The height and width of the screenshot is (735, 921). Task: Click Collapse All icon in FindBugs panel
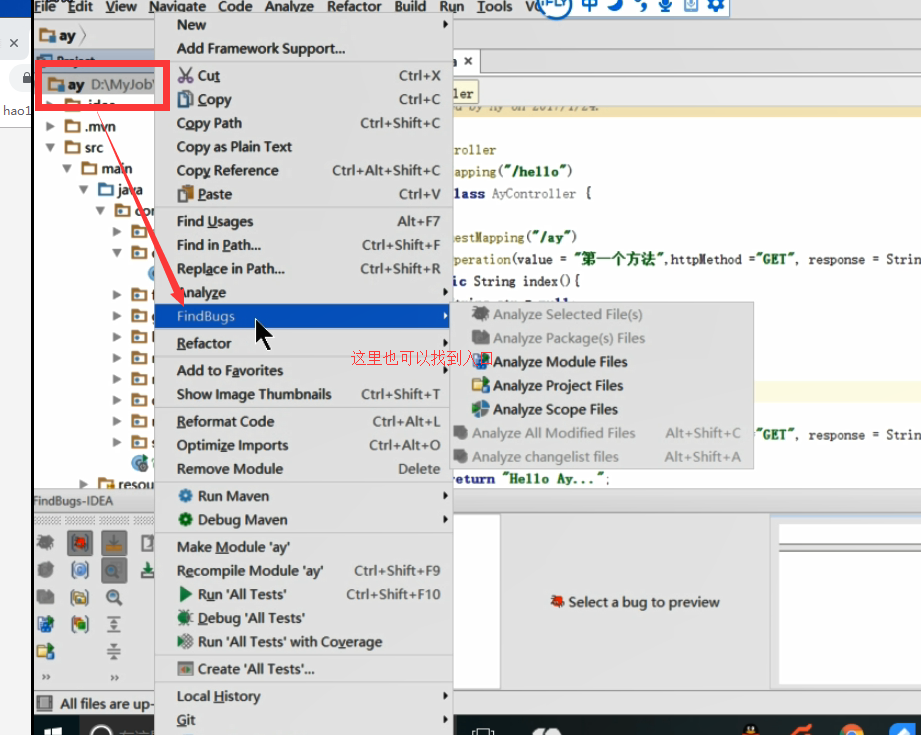pyautogui.click(x=114, y=651)
